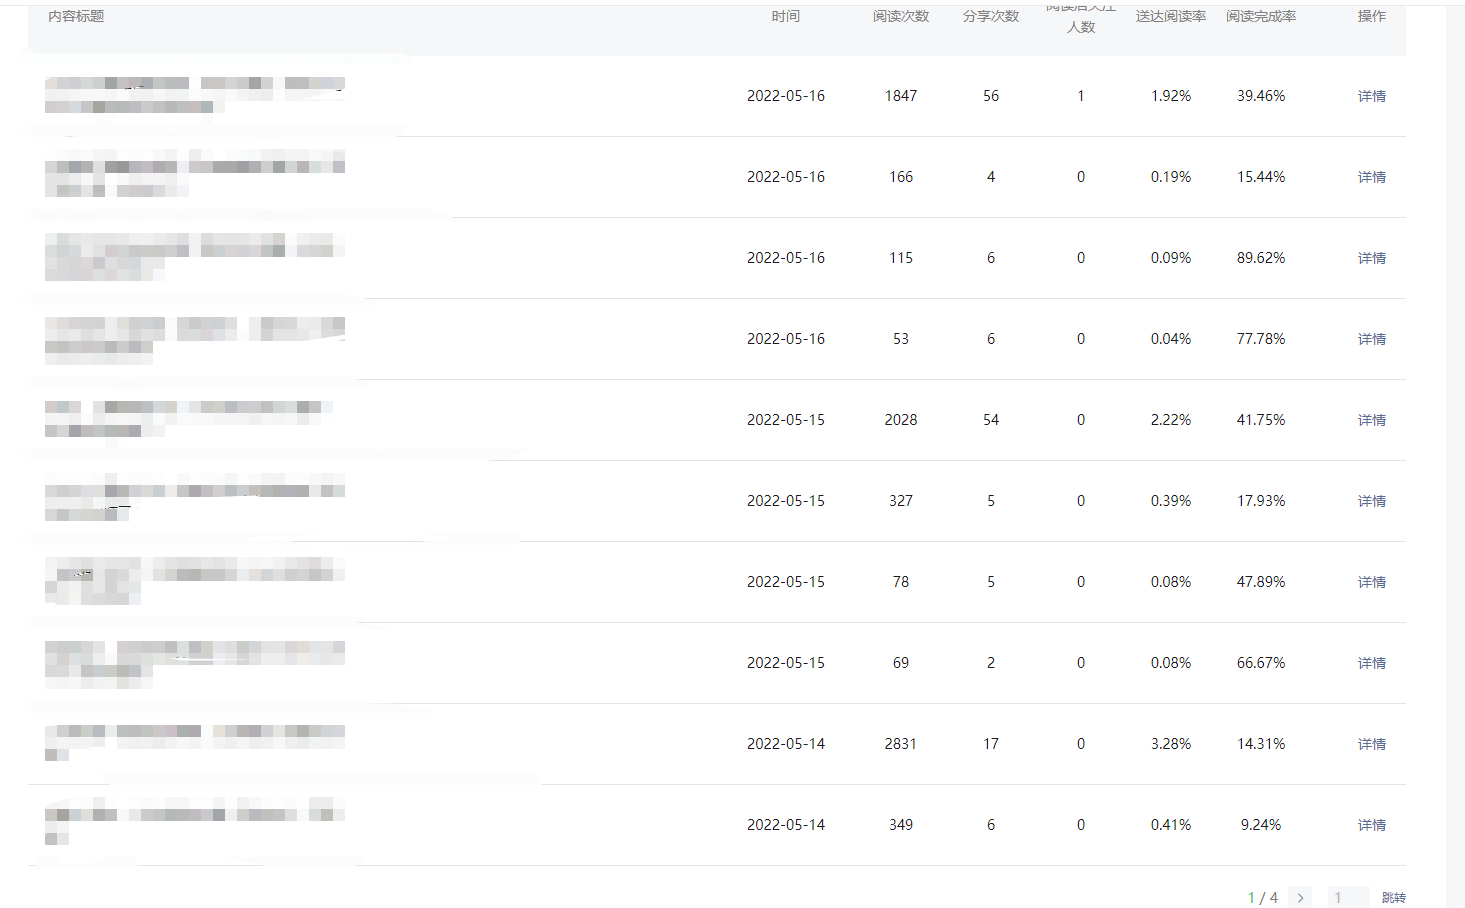
Task: Click the 2022-05-15 date beside 2028 reads
Action: tap(786, 420)
